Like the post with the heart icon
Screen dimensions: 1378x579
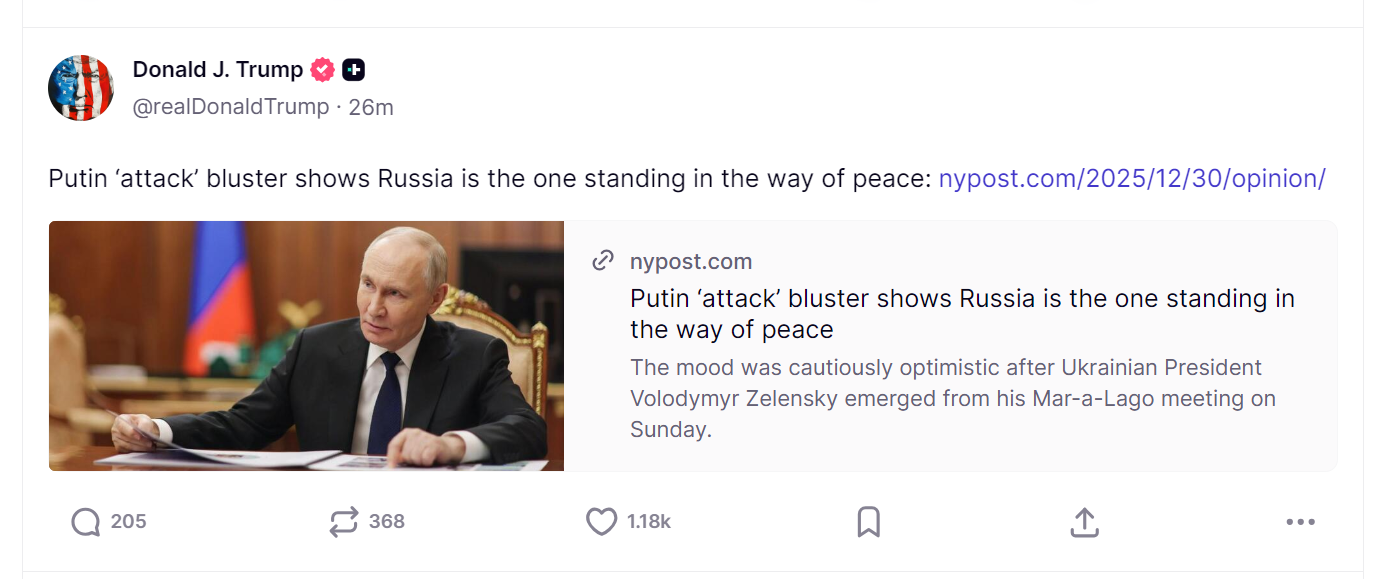pyautogui.click(x=601, y=522)
